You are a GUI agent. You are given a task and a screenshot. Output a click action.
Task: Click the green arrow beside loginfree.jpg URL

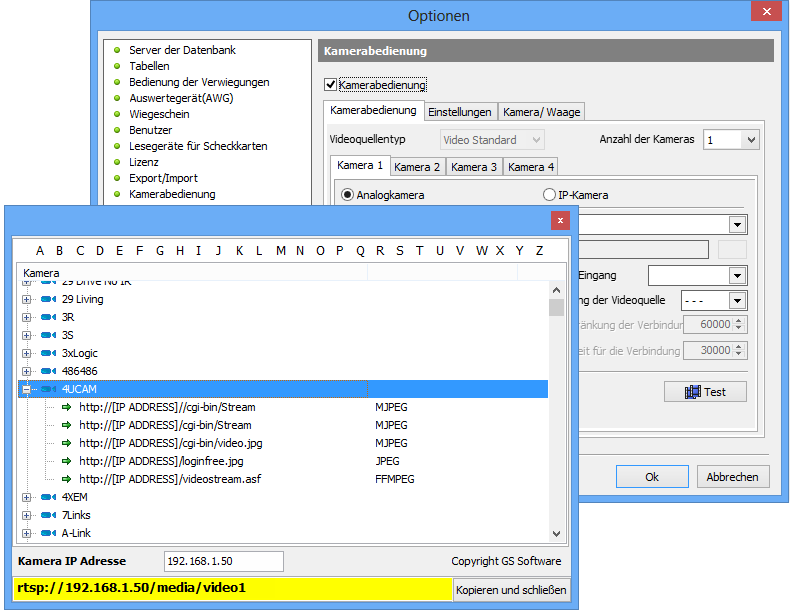(x=66, y=461)
